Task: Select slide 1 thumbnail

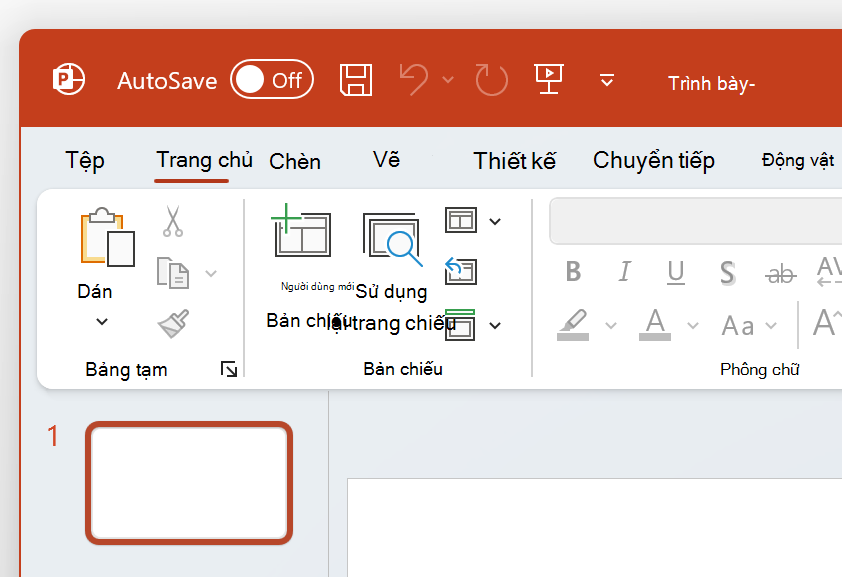Action: [189, 483]
